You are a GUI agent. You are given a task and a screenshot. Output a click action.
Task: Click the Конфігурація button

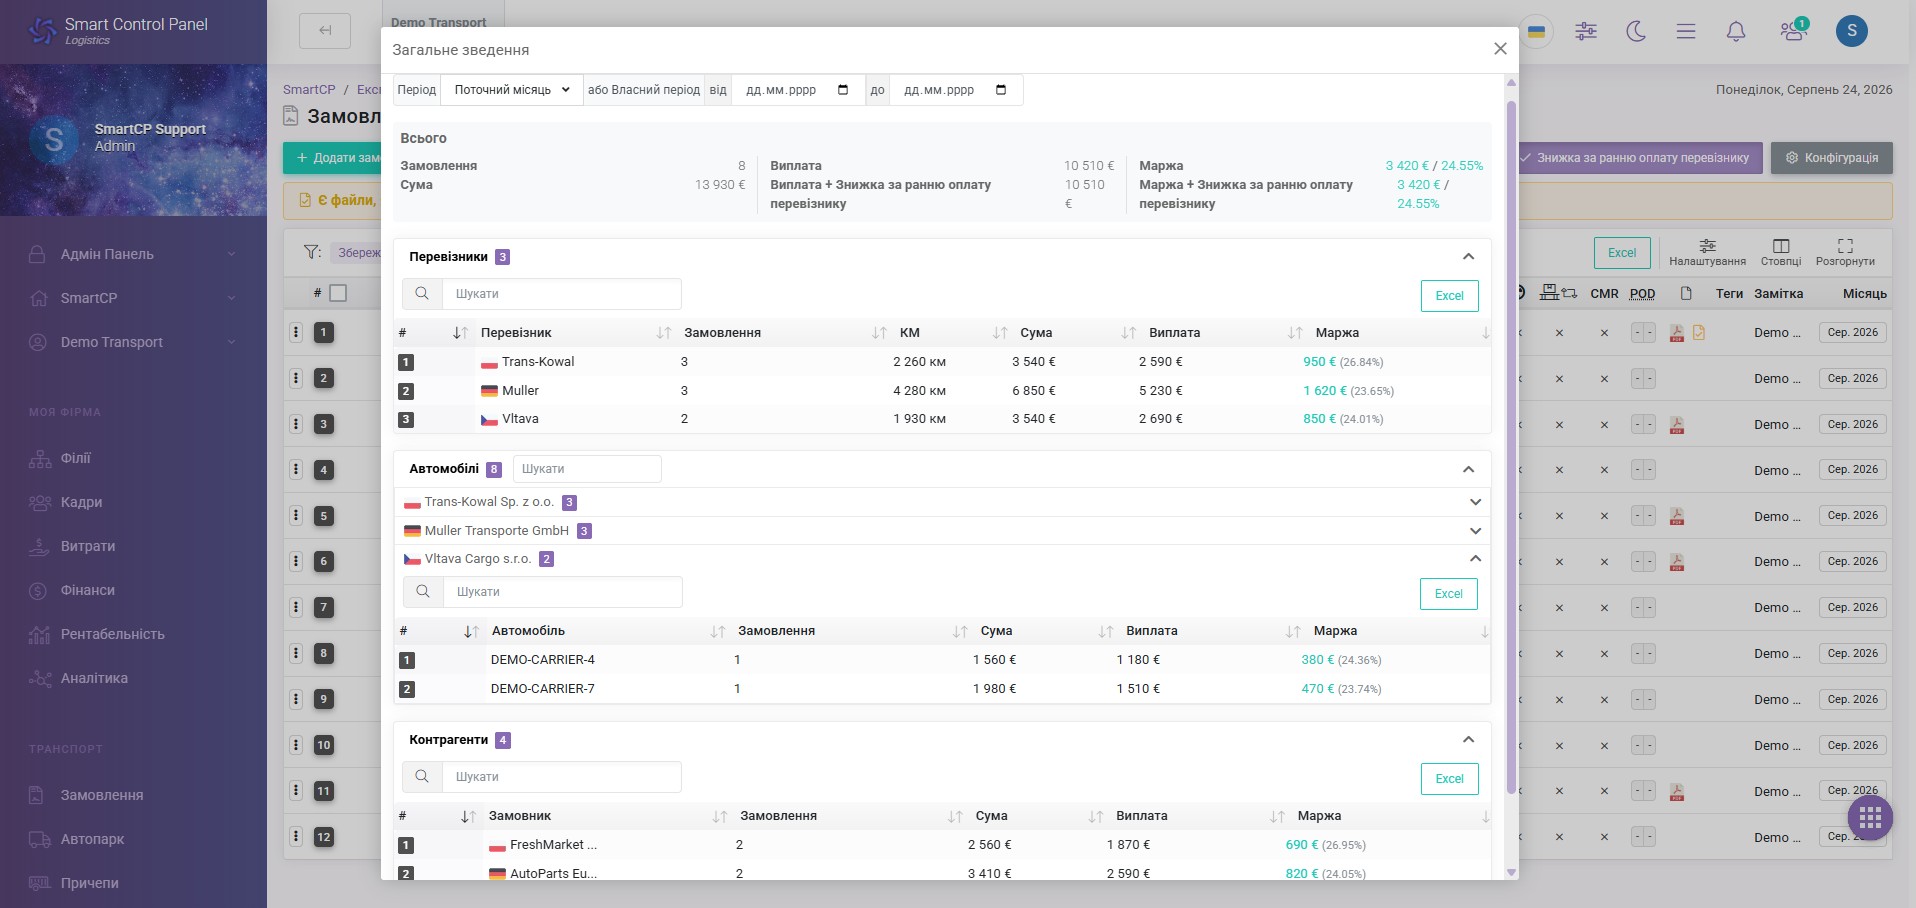[x=1832, y=158]
